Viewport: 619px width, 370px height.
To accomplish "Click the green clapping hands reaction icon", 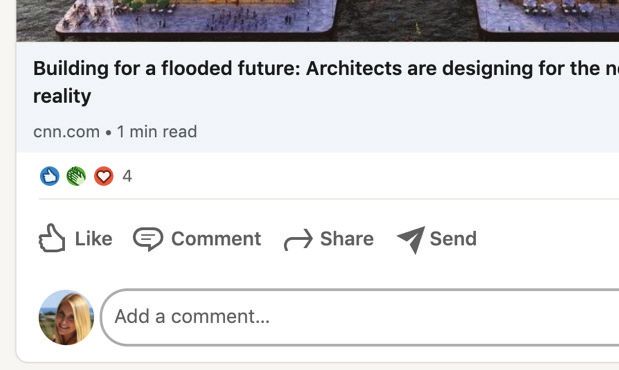I will click(x=77, y=176).
